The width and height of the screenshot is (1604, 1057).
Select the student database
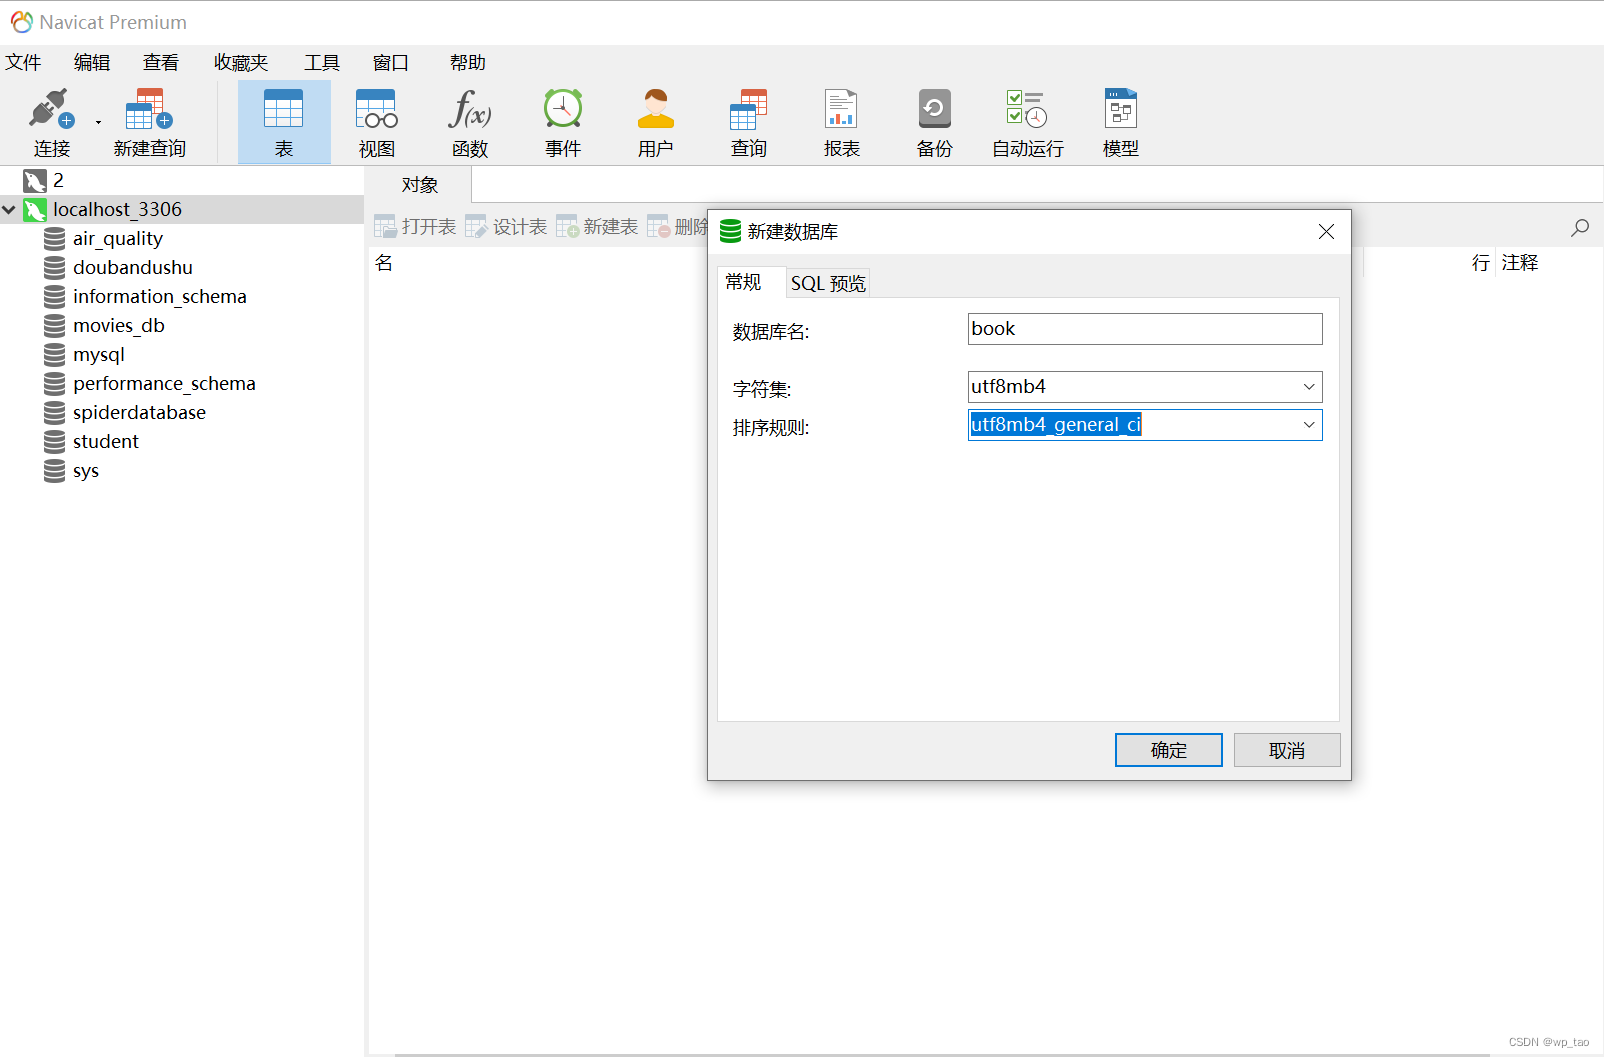105,441
